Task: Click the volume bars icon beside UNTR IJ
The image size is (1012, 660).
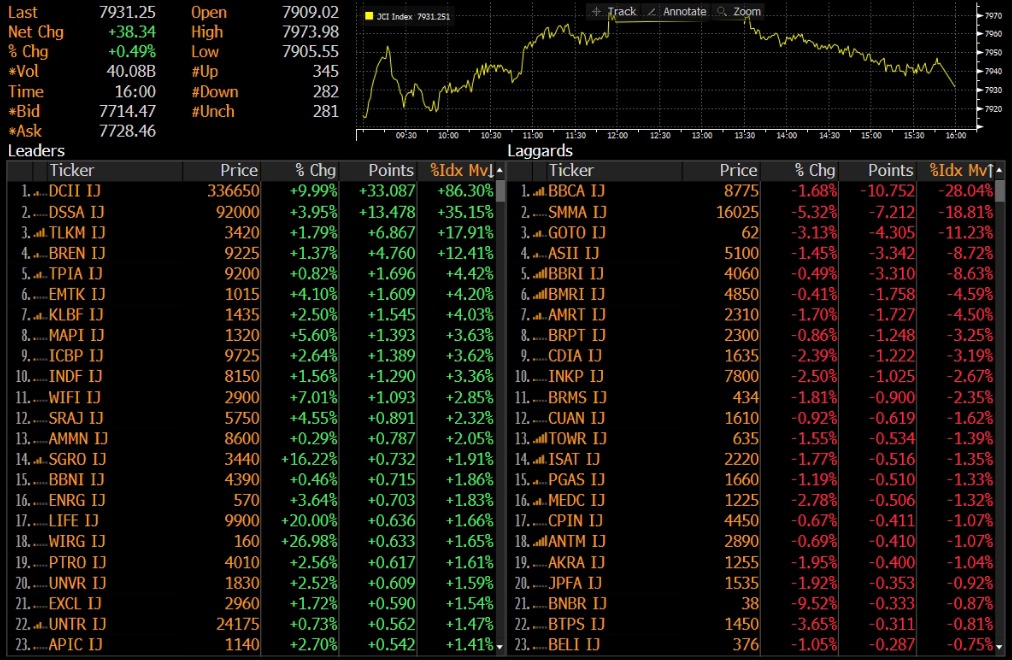Action: [40, 625]
